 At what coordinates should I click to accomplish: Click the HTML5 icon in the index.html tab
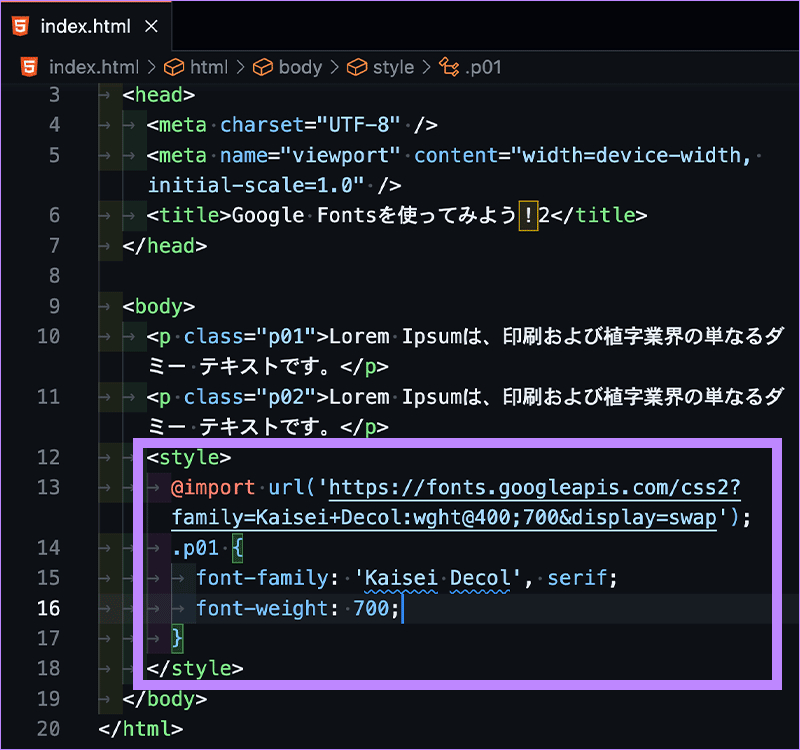click(x=18, y=26)
